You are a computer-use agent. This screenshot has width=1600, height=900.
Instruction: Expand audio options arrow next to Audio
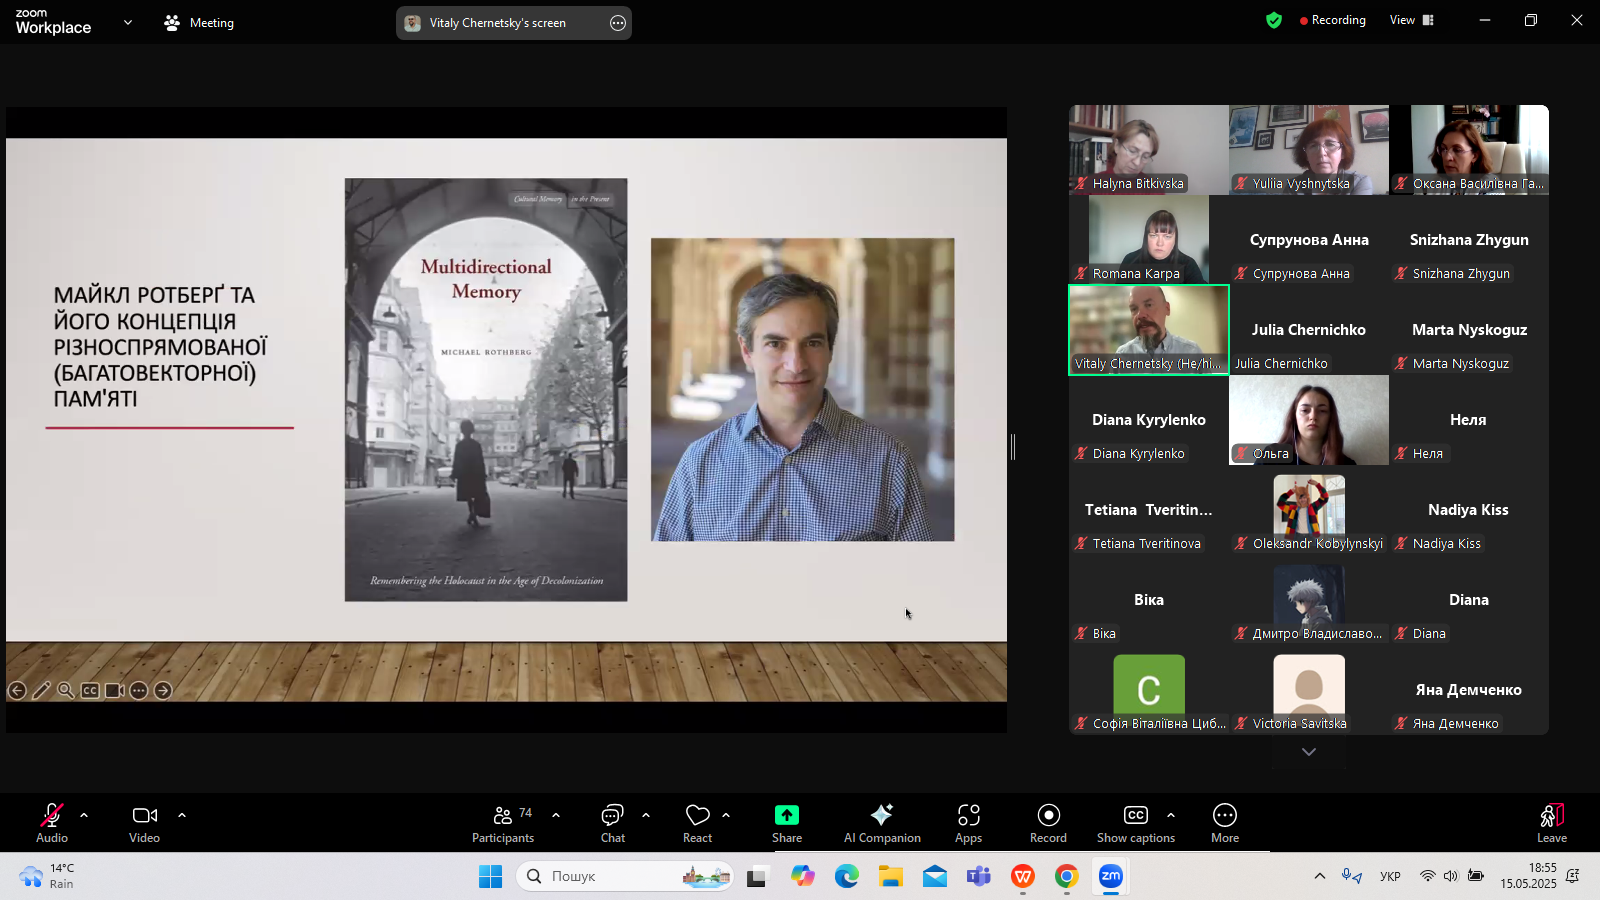84,815
